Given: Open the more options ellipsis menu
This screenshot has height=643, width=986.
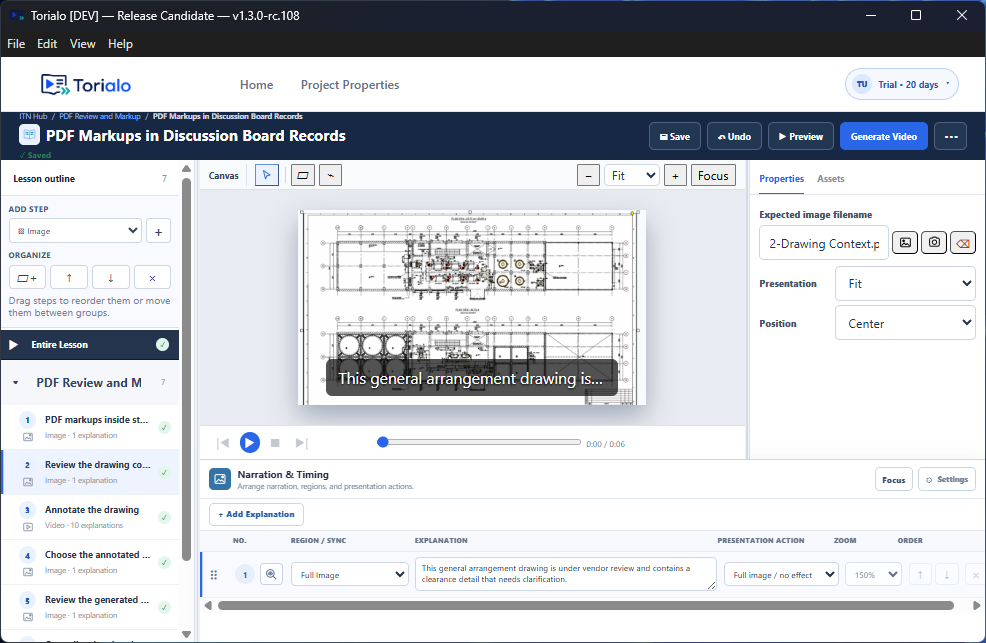Looking at the screenshot, I should [951, 136].
